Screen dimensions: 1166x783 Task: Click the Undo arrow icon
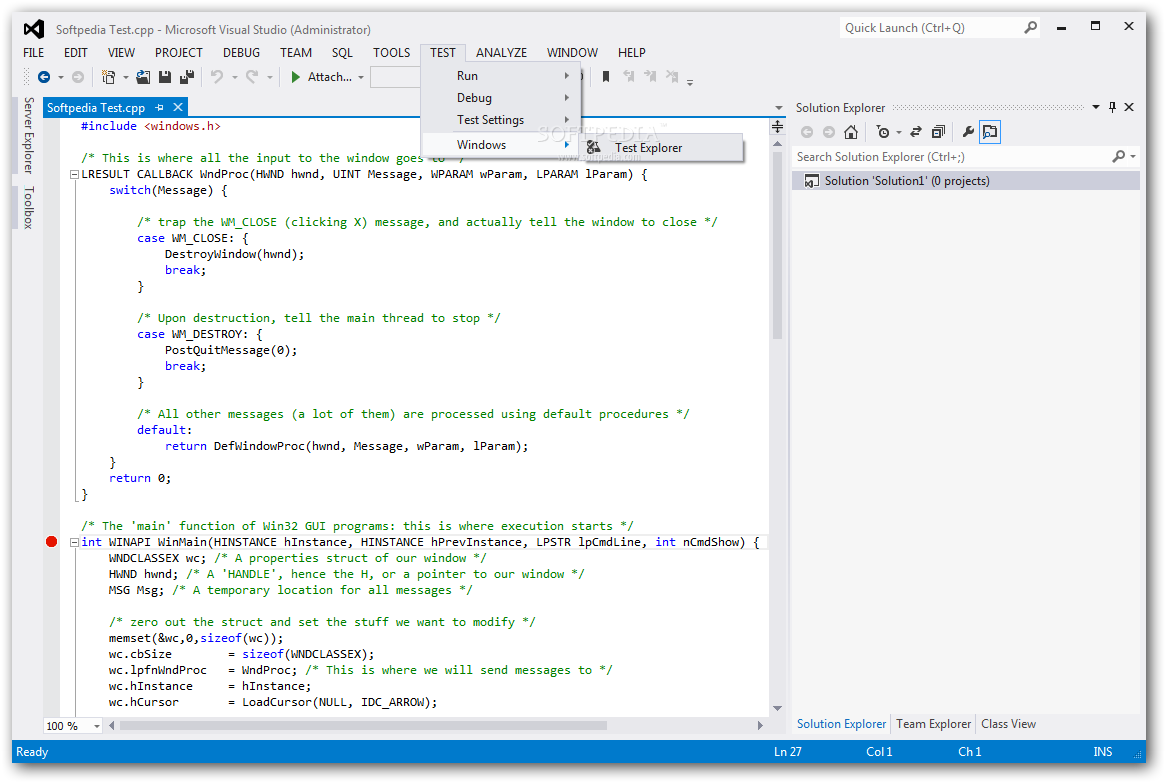[x=217, y=77]
